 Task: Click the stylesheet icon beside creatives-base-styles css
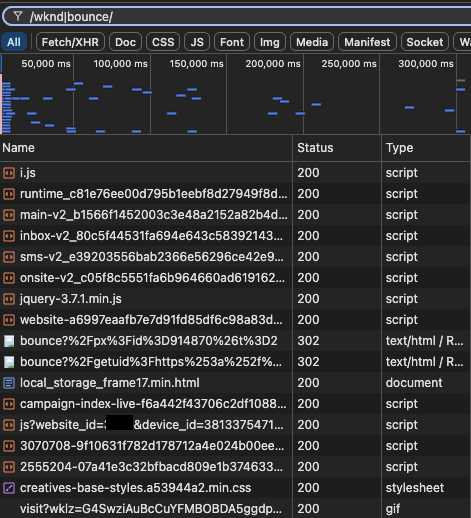click(9, 488)
